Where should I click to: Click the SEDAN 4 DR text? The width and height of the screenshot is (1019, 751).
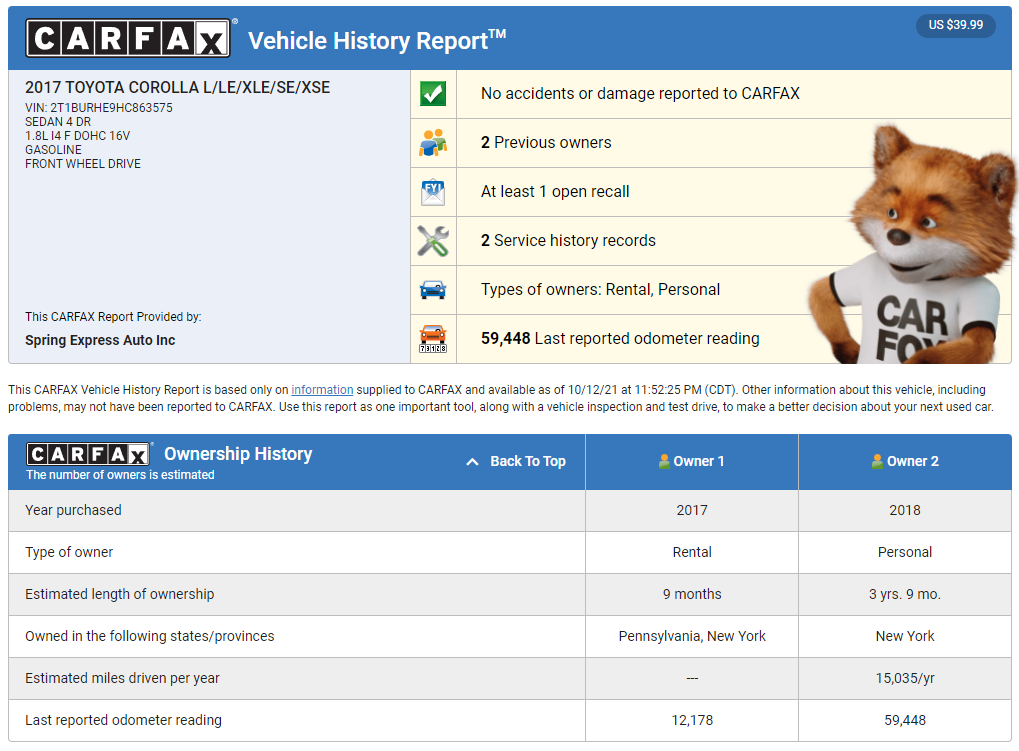pos(58,122)
